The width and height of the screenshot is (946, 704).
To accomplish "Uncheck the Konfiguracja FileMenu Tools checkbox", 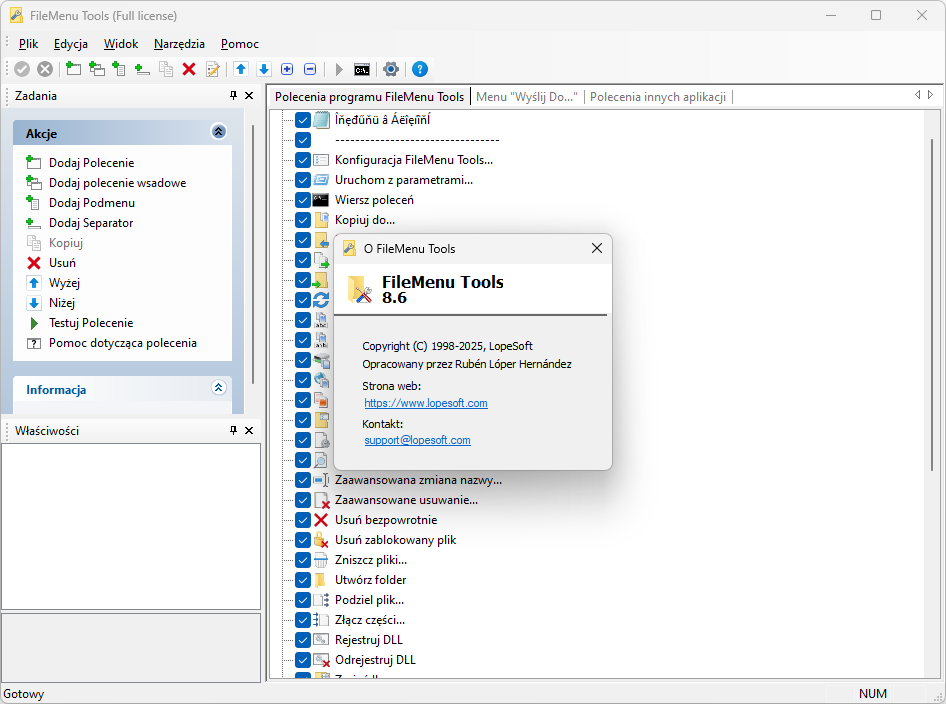I will (x=303, y=160).
